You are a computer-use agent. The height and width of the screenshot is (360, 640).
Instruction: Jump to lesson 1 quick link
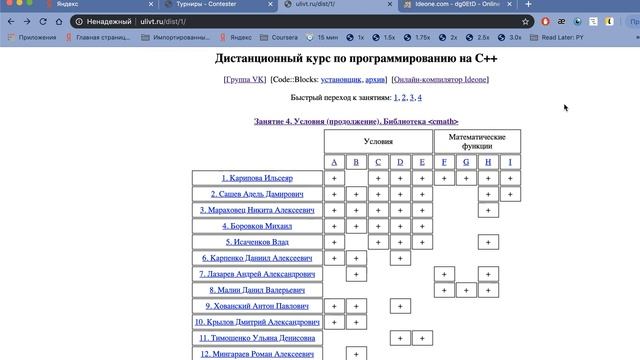[x=396, y=97]
